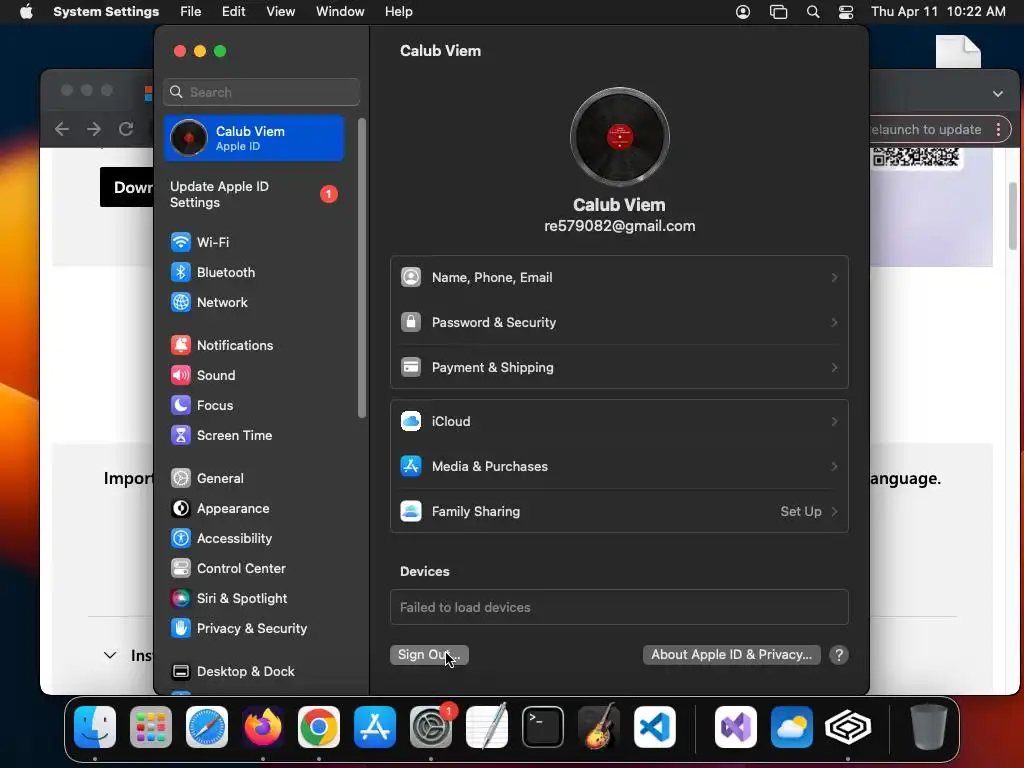Open Bluetooth settings in sidebar
The image size is (1024, 768).
pos(213,272)
